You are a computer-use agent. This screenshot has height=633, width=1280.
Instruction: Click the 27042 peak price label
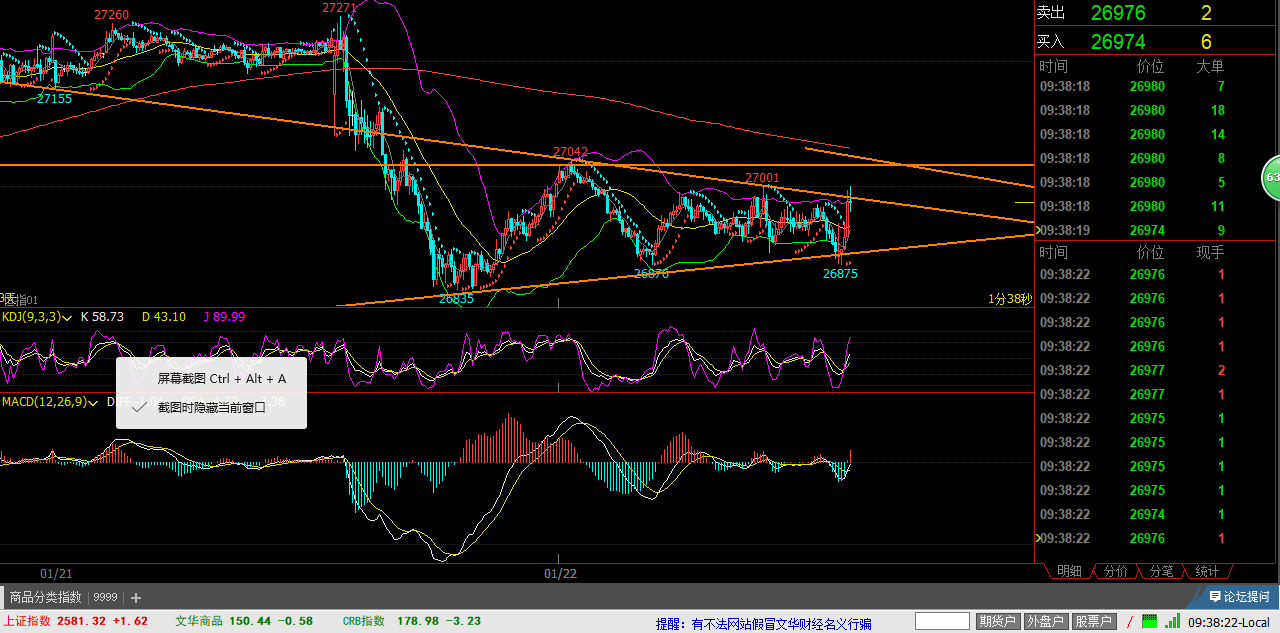click(571, 152)
